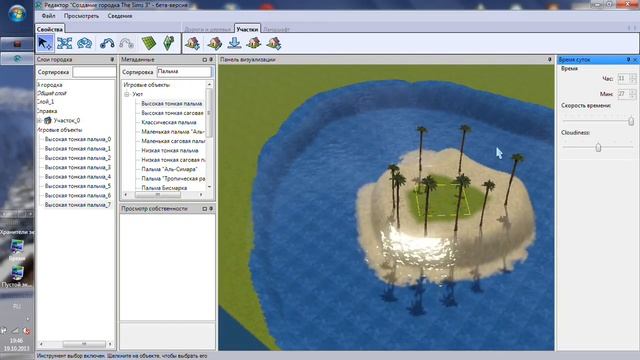Click the taskbar clock showing 19:46
Screen dimensions: 640x360
(x=16, y=340)
